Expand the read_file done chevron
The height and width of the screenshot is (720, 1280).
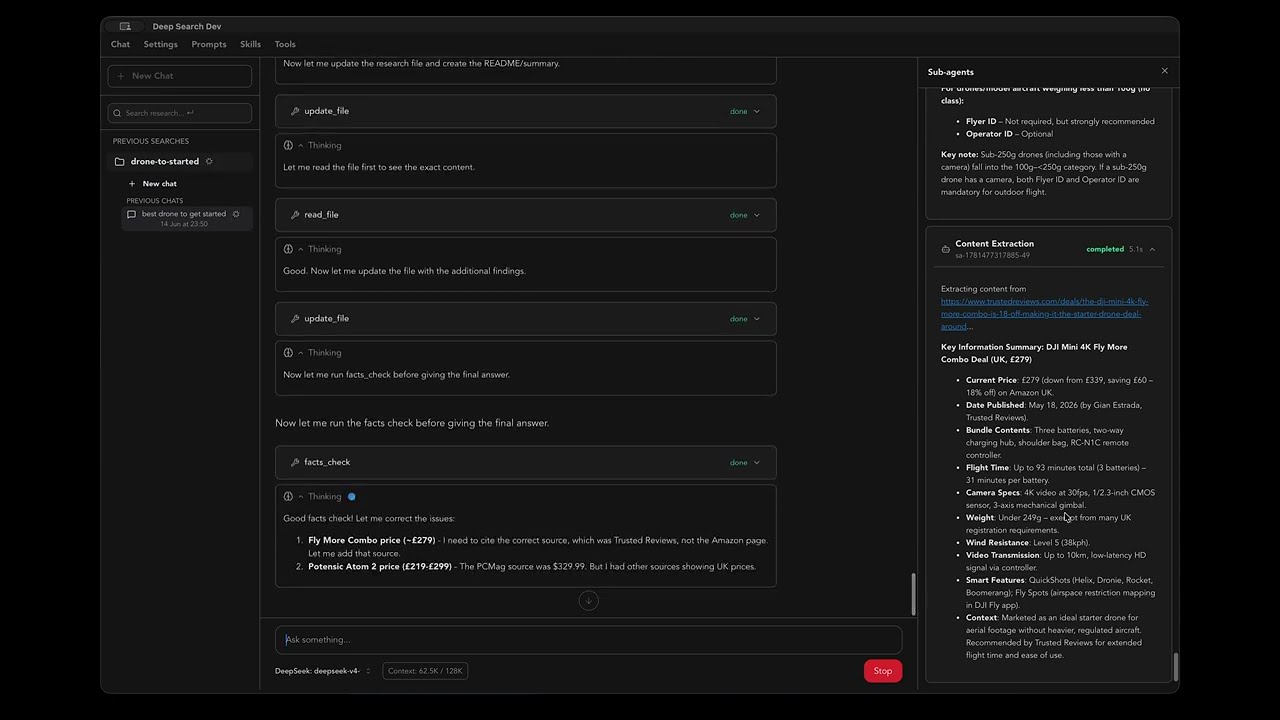coord(756,215)
